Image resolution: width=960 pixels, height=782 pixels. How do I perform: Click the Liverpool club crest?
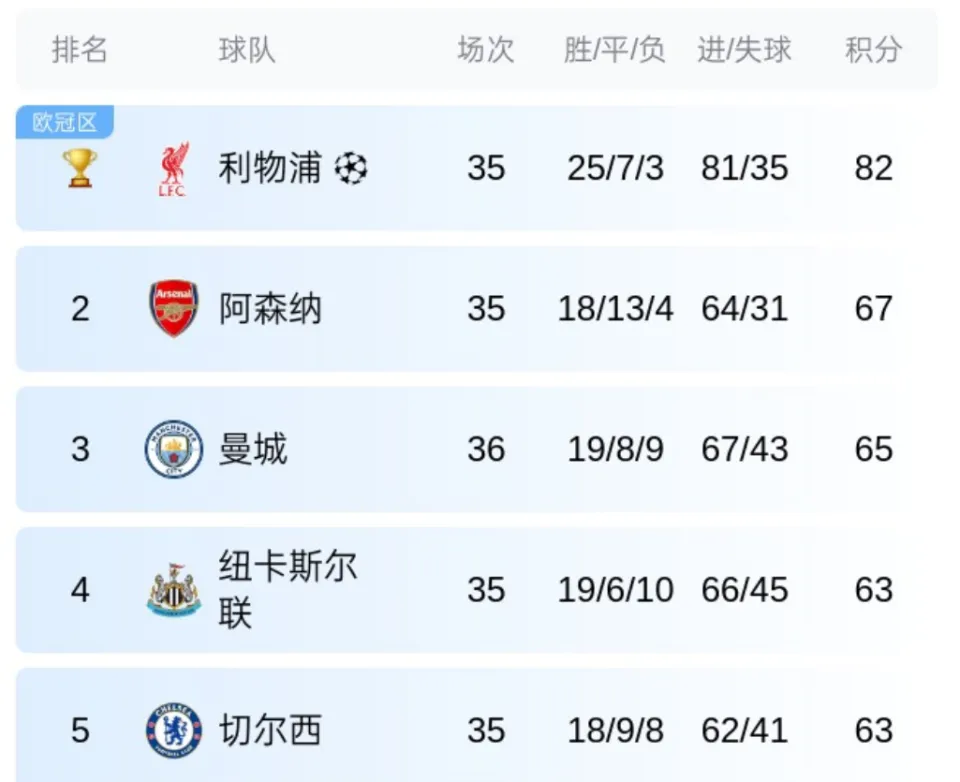(x=173, y=169)
